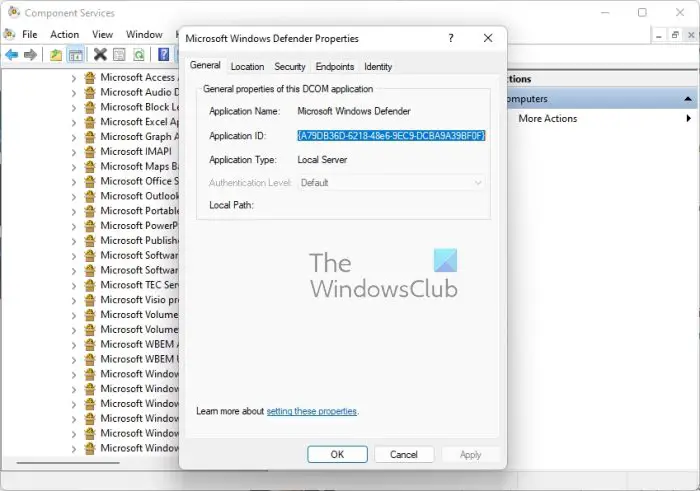Viewport: 700px width, 491px height.
Task: Open the View menu
Action: (x=102, y=34)
